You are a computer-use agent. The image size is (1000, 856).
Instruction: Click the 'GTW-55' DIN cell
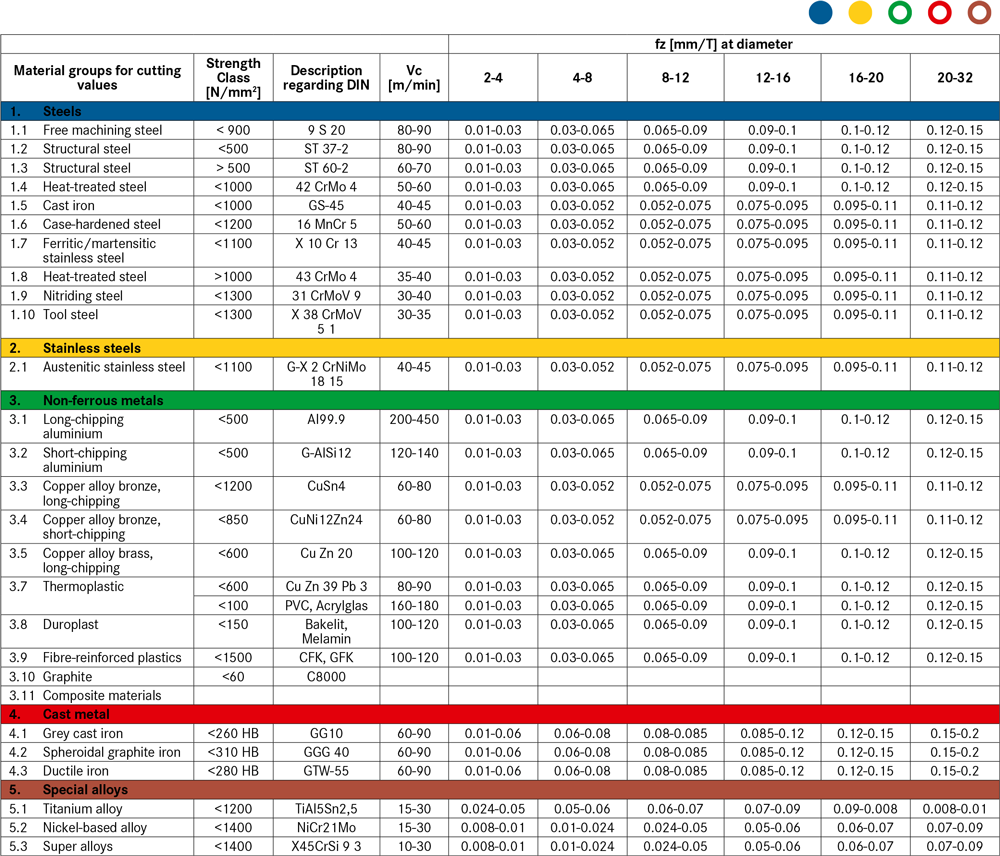click(x=327, y=771)
